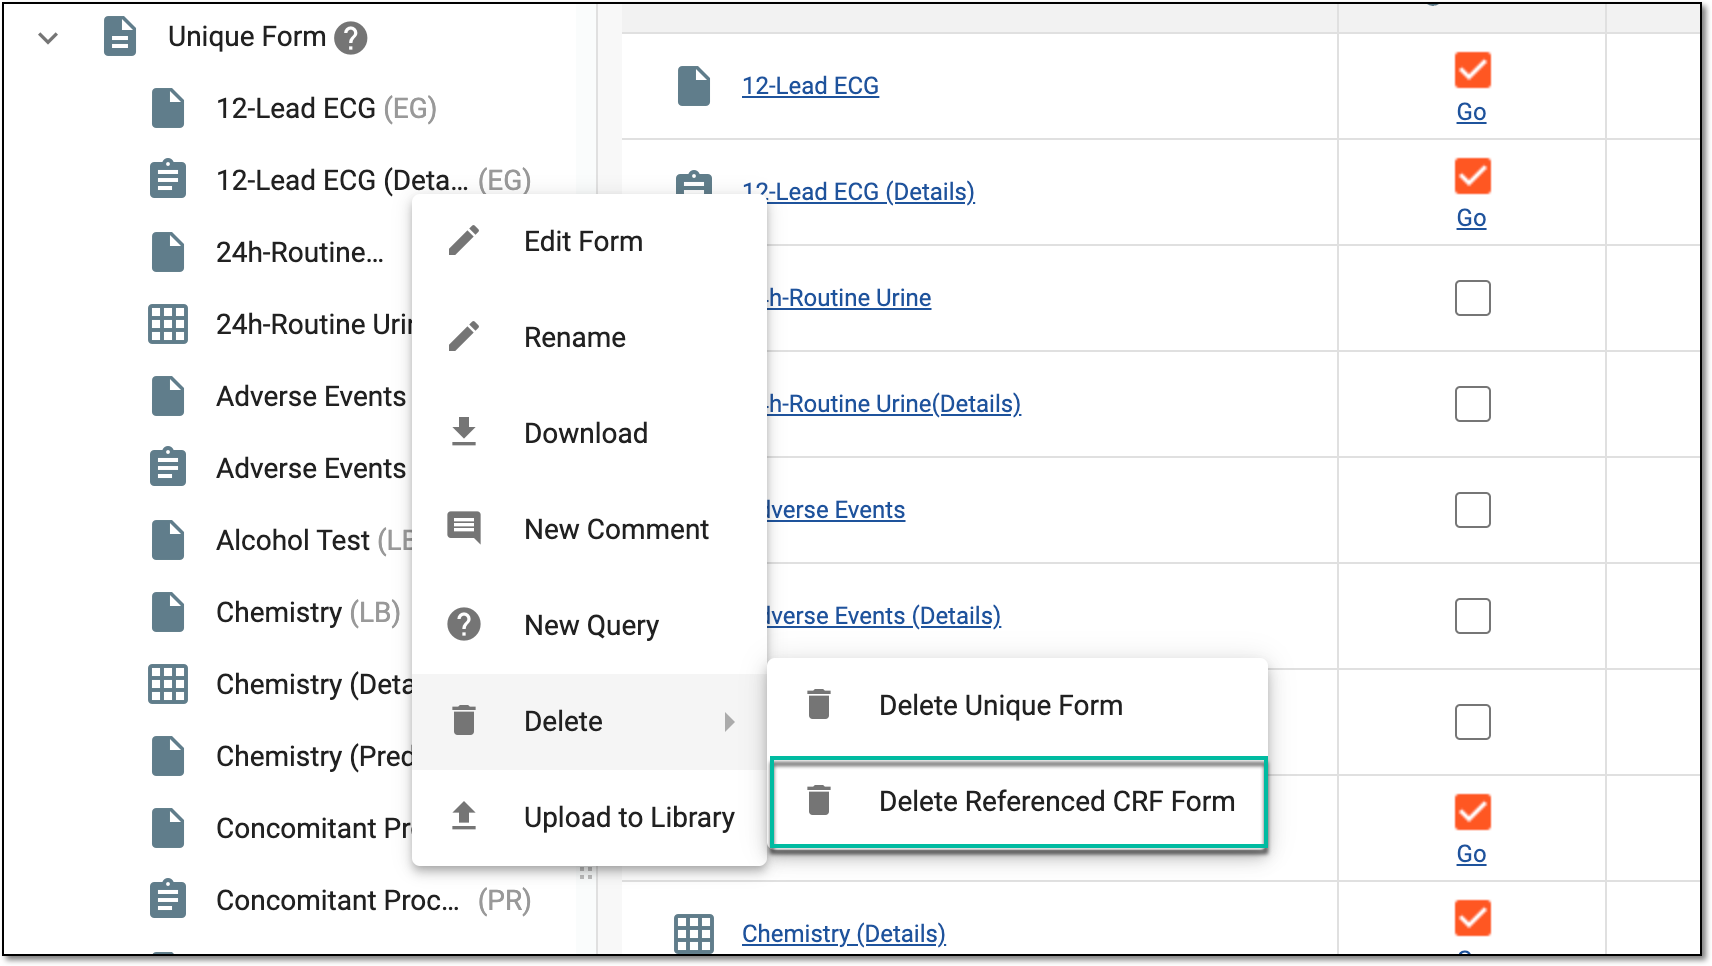1712x966 pixels.
Task: Click the clipboard icon of second Adverse Events
Action: pos(168,468)
